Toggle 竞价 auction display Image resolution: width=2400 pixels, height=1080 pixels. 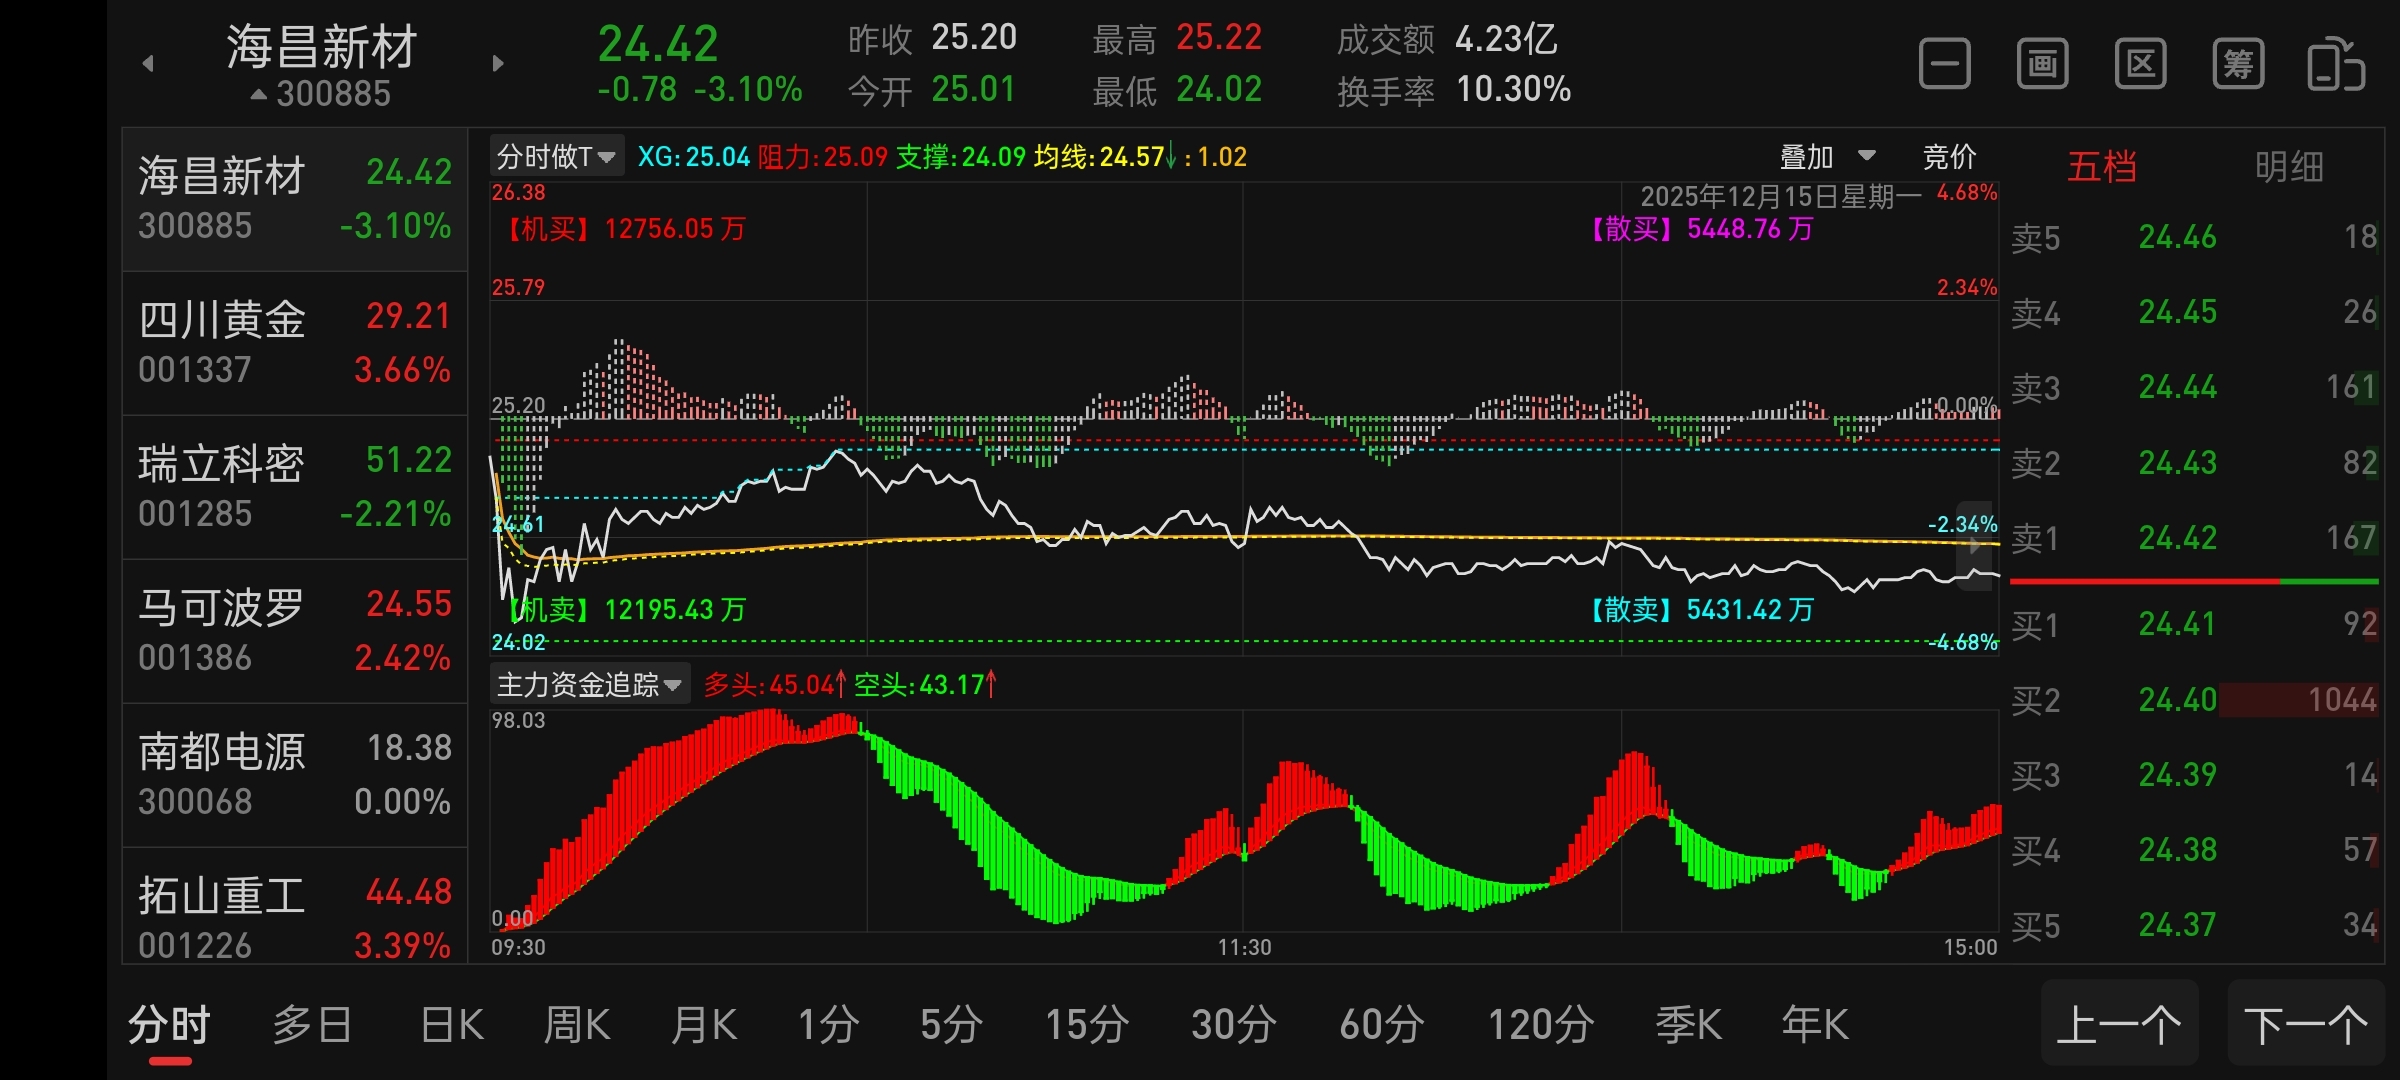pos(1949,157)
